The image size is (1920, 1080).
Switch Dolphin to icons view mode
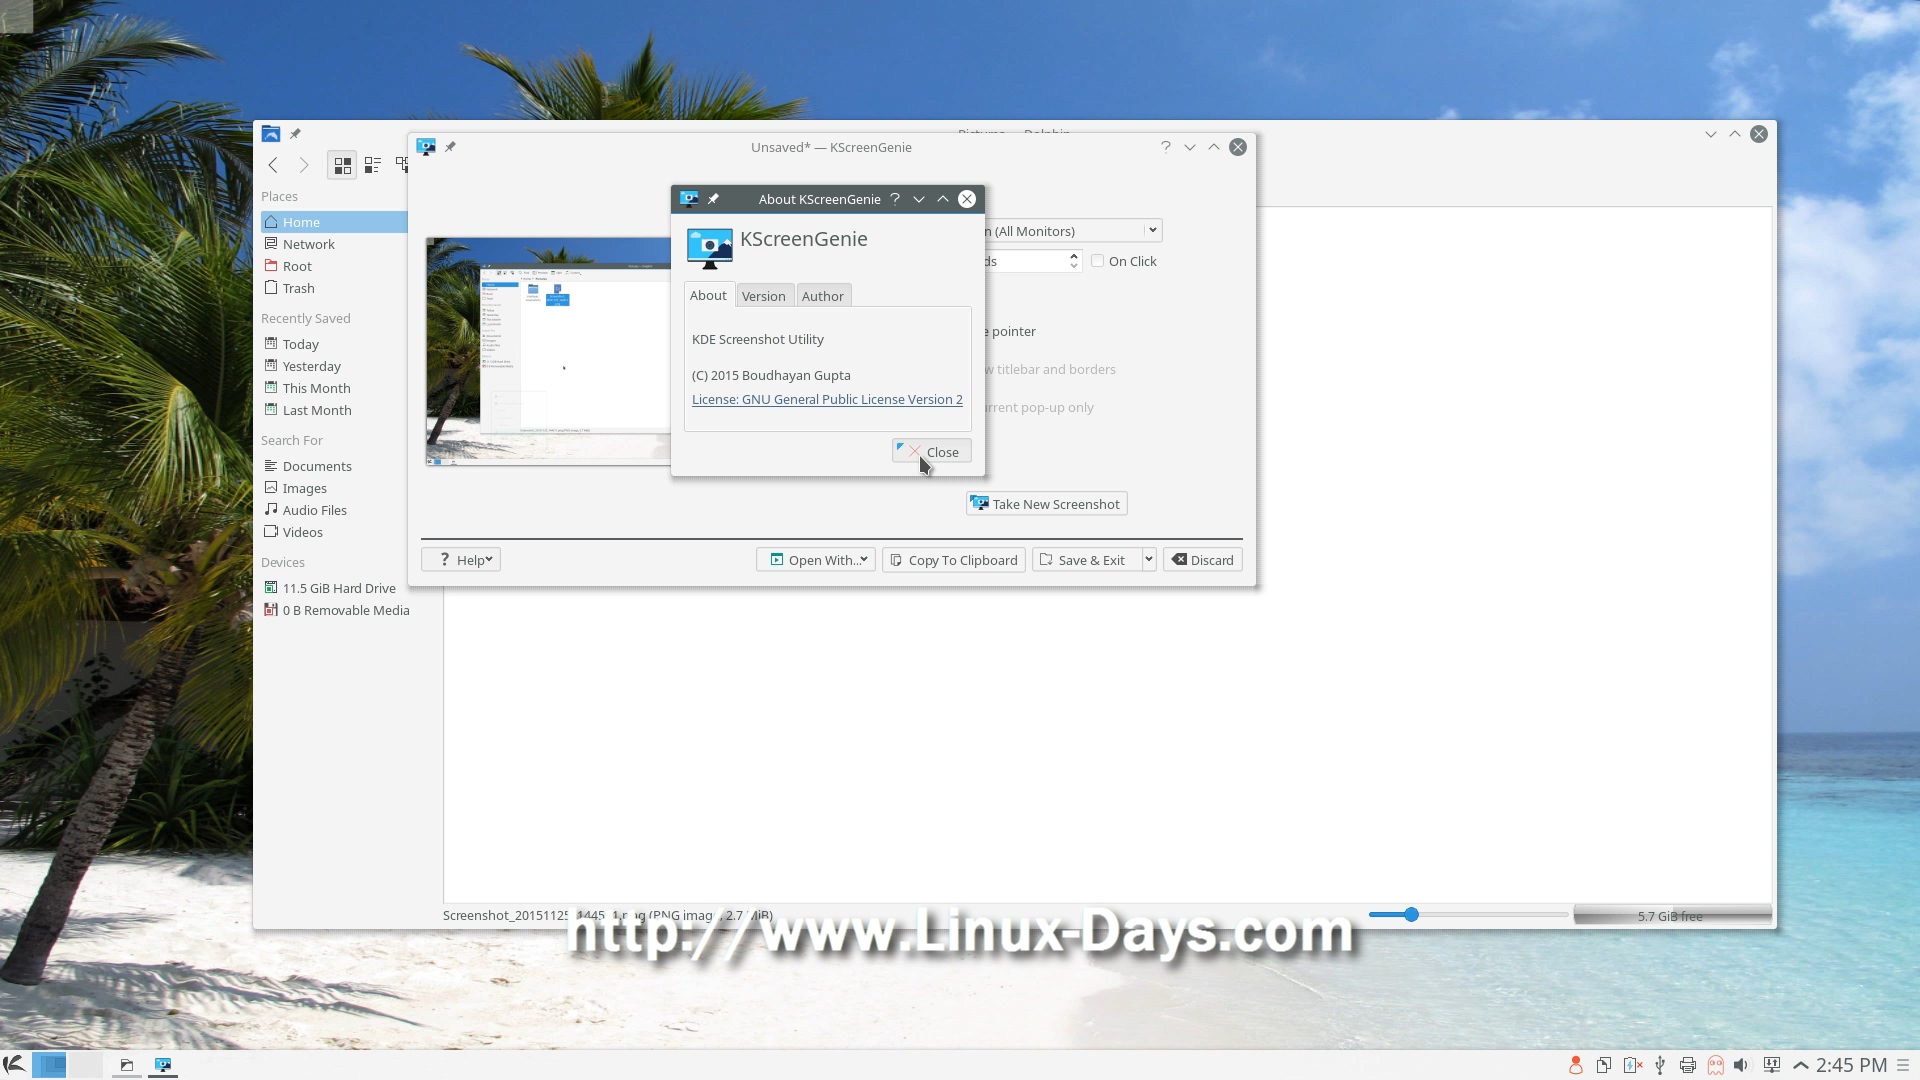342,165
